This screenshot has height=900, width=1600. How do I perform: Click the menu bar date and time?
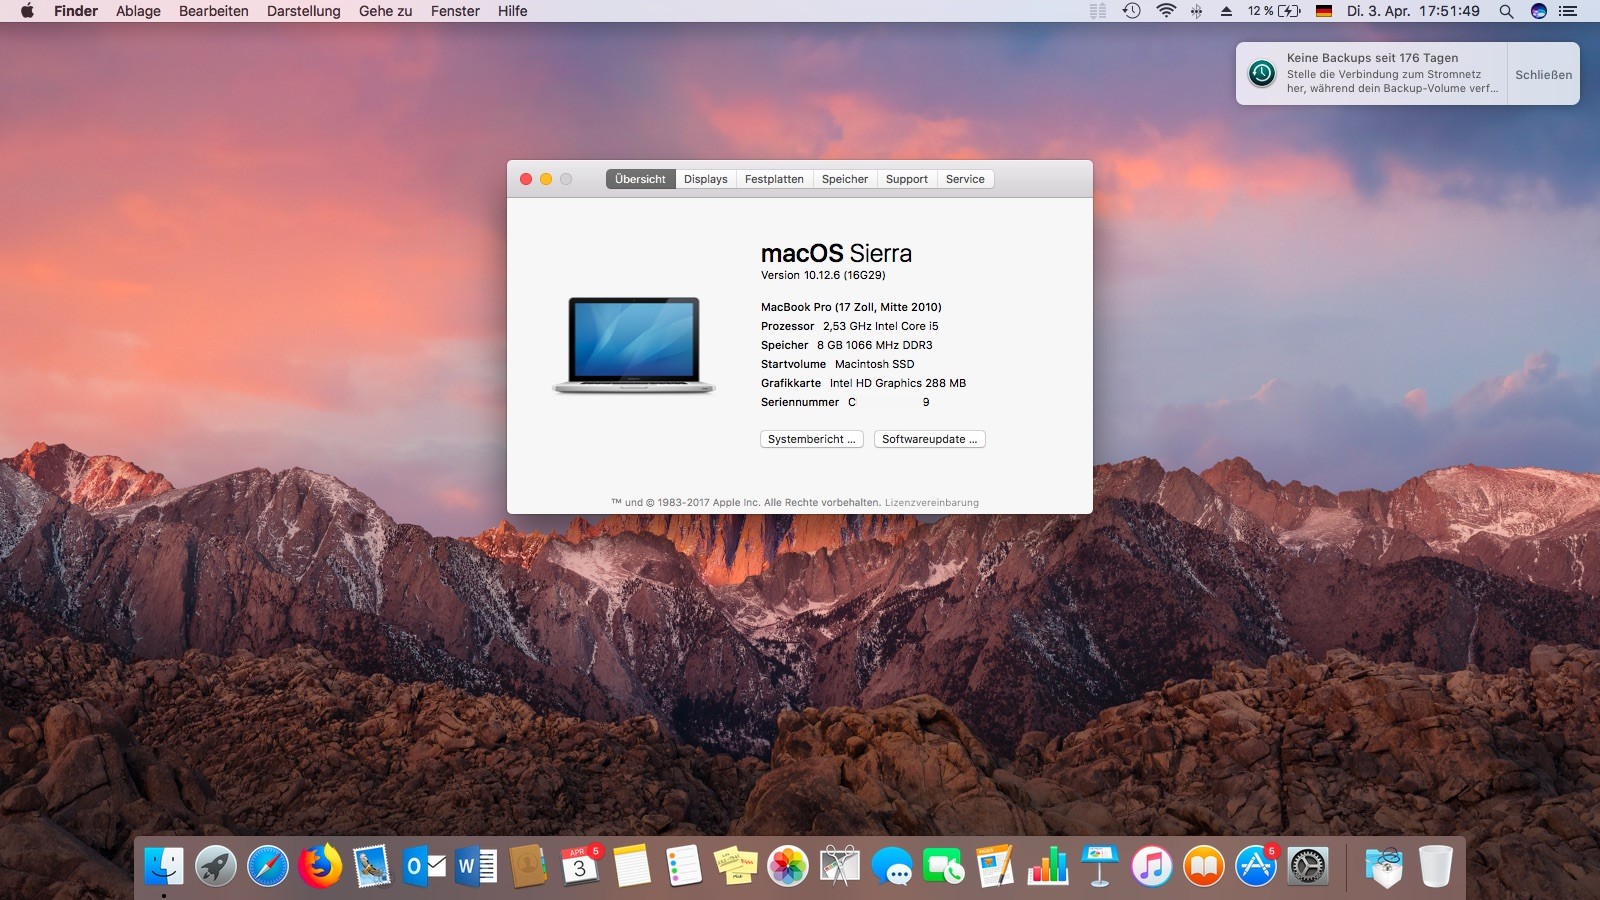(1413, 11)
